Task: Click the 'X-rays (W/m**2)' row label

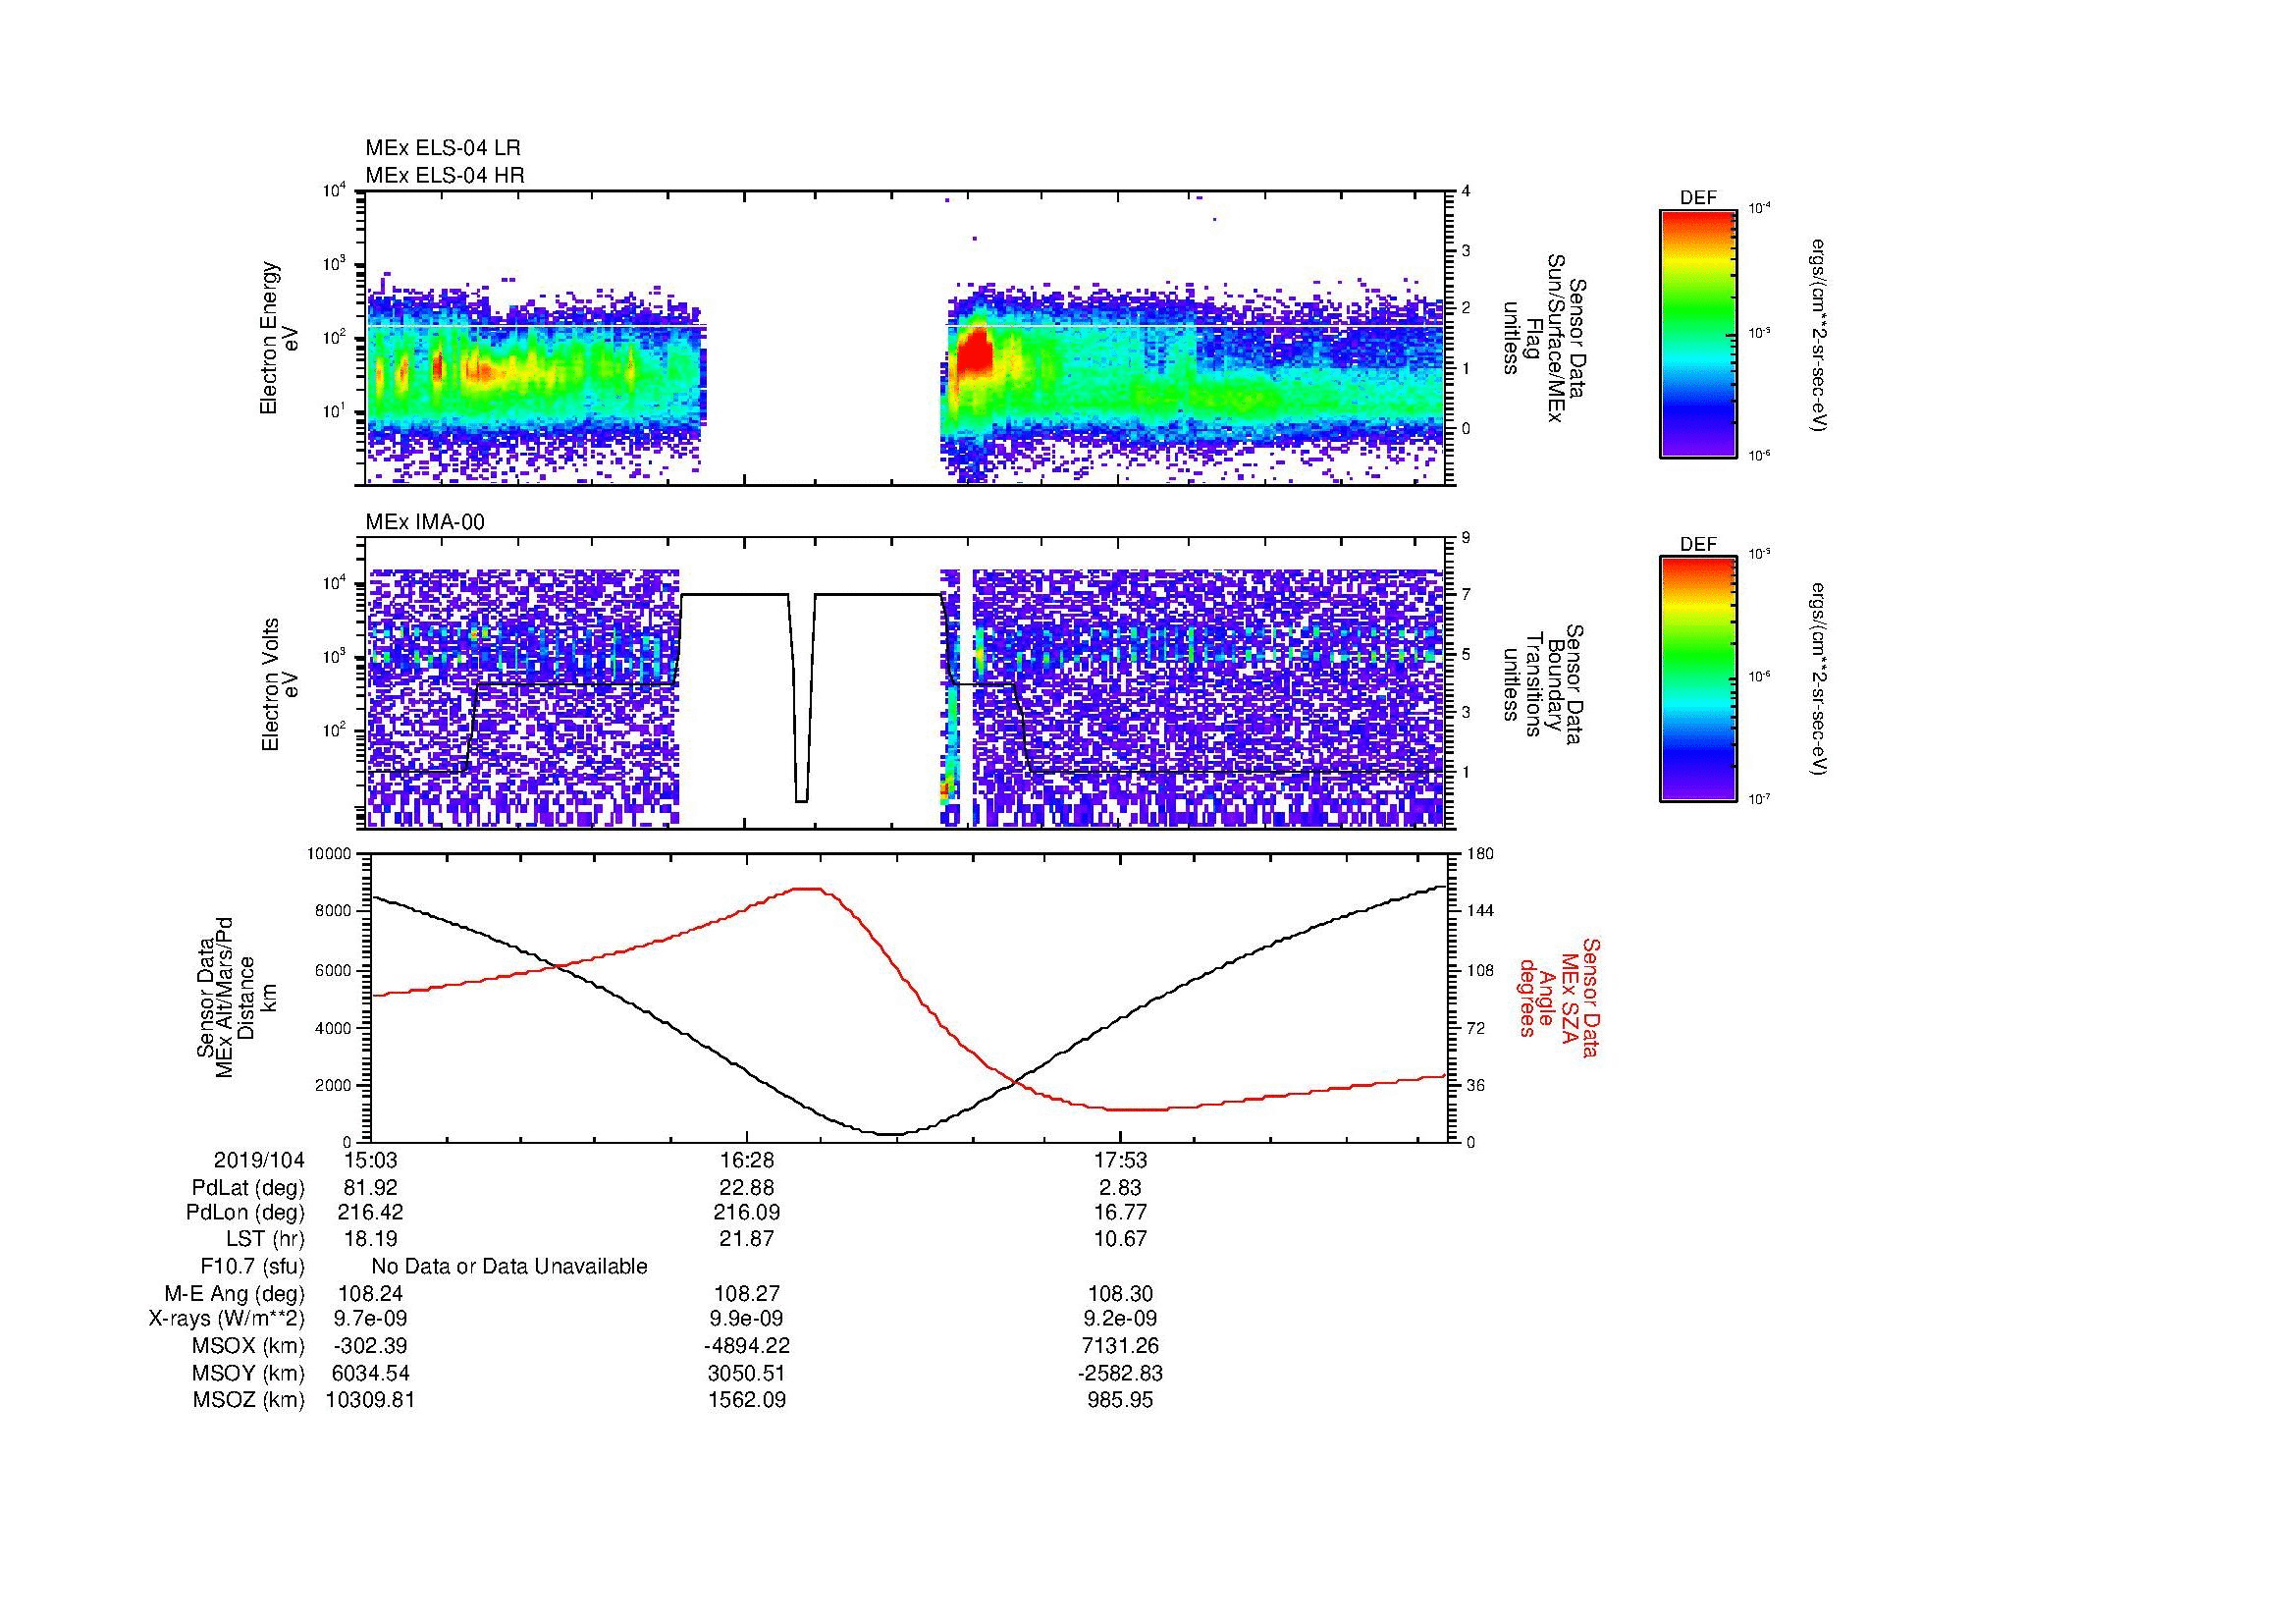Action: pyautogui.click(x=227, y=1319)
